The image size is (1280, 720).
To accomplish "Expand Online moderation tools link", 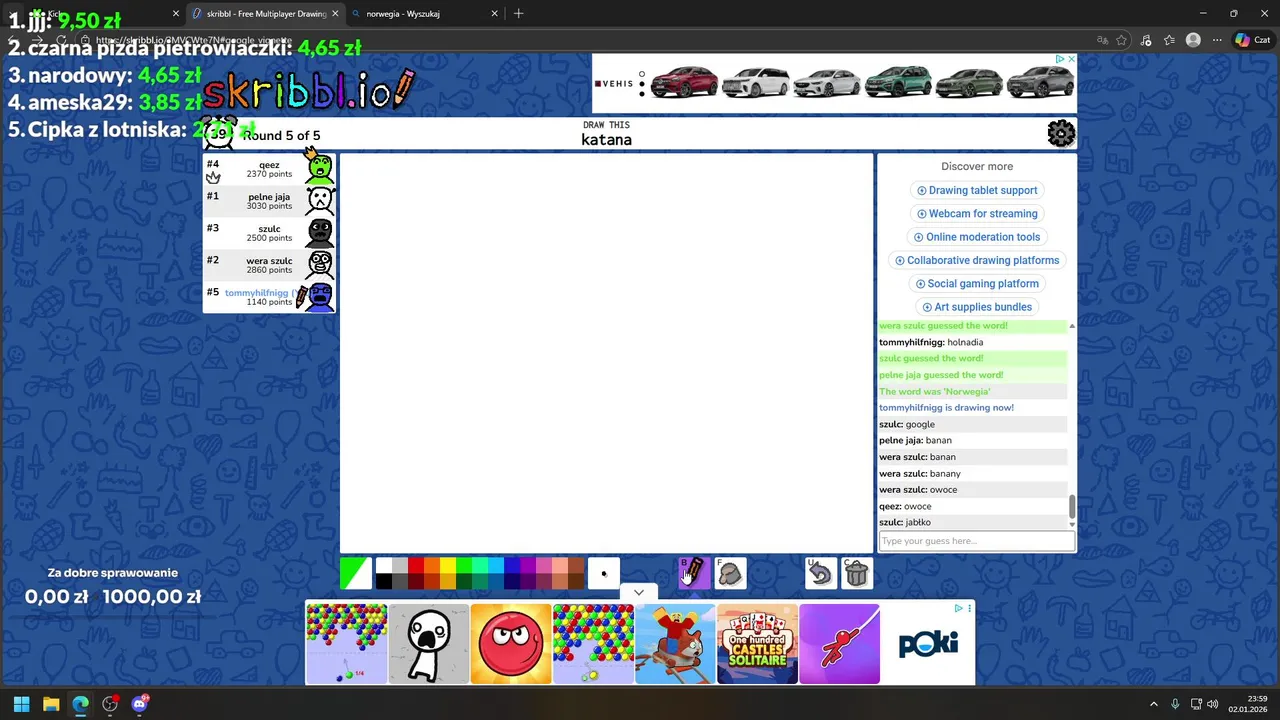I will (977, 237).
